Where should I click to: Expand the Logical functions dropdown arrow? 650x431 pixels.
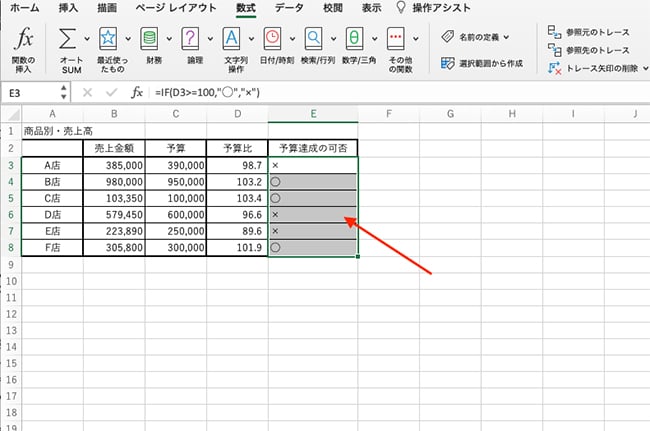[210, 39]
